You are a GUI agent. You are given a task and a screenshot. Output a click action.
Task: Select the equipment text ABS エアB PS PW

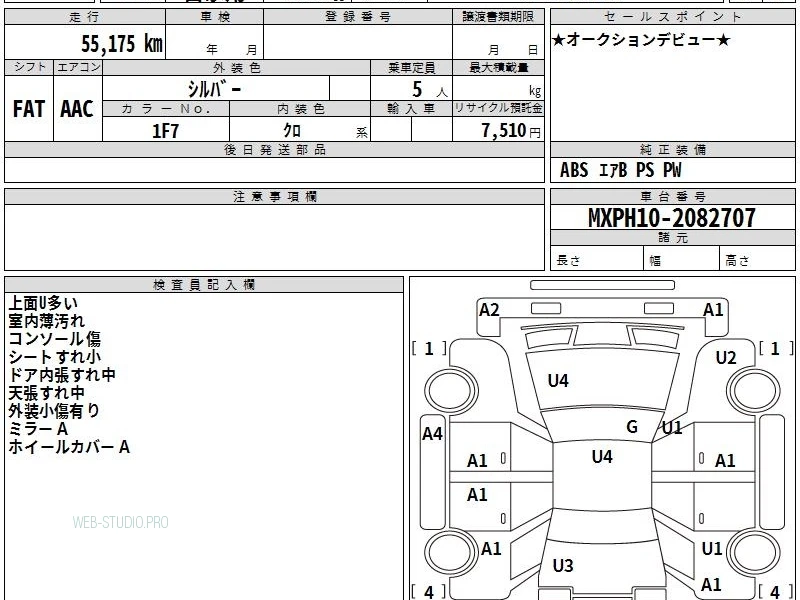point(620,170)
